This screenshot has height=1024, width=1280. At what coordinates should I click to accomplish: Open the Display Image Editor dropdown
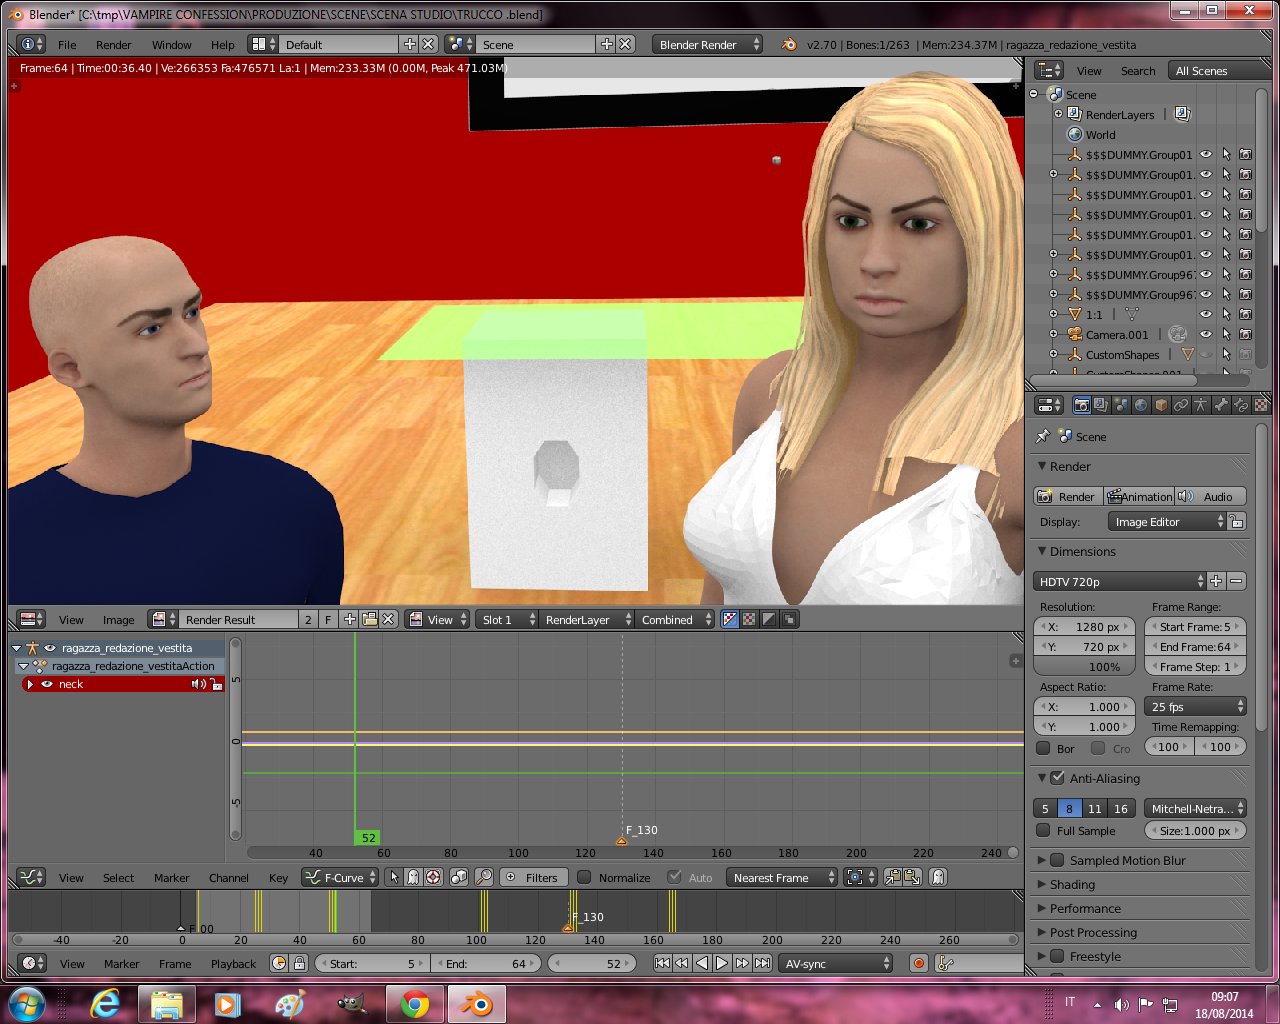(x=1167, y=522)
